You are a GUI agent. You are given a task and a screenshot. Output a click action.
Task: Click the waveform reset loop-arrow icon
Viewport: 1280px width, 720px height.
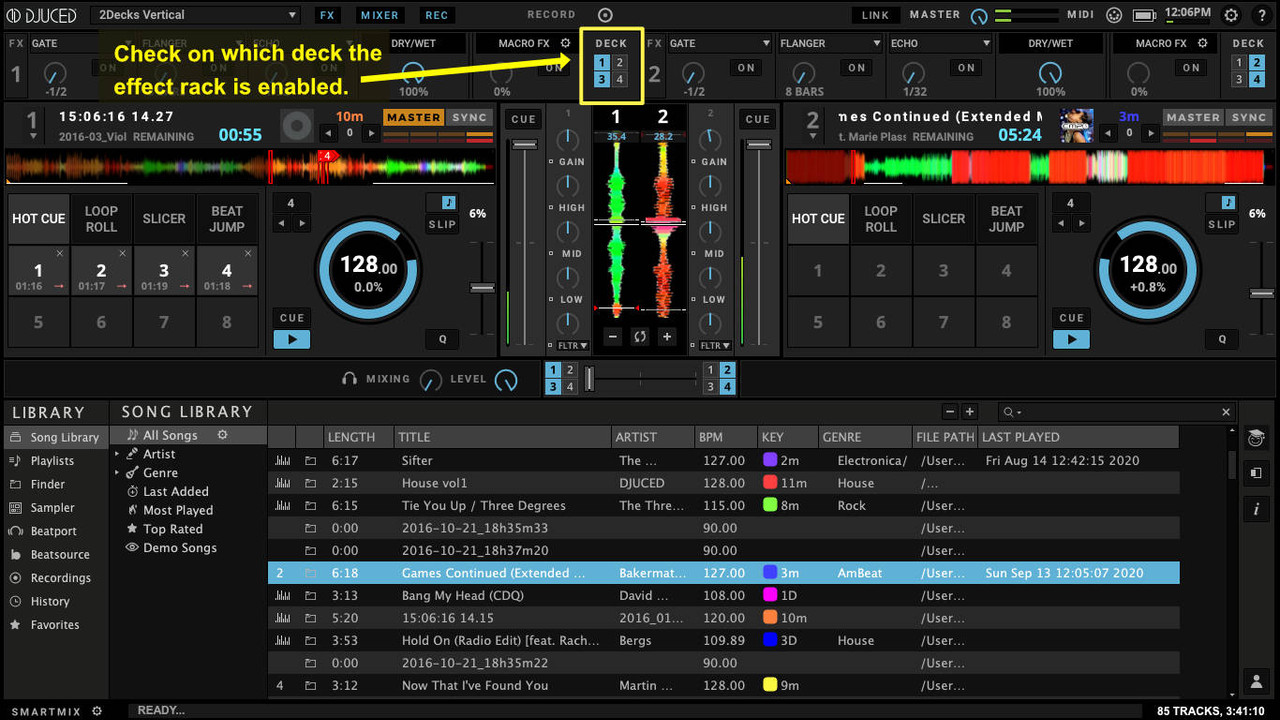coord(640,337)
